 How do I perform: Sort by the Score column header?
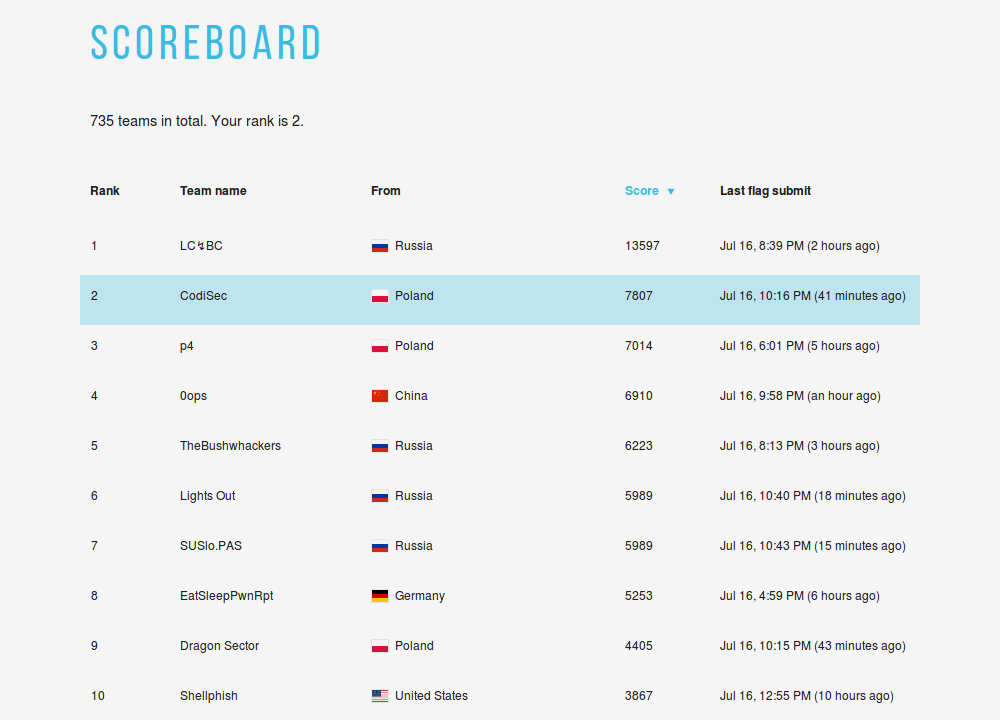coord(642,191)
